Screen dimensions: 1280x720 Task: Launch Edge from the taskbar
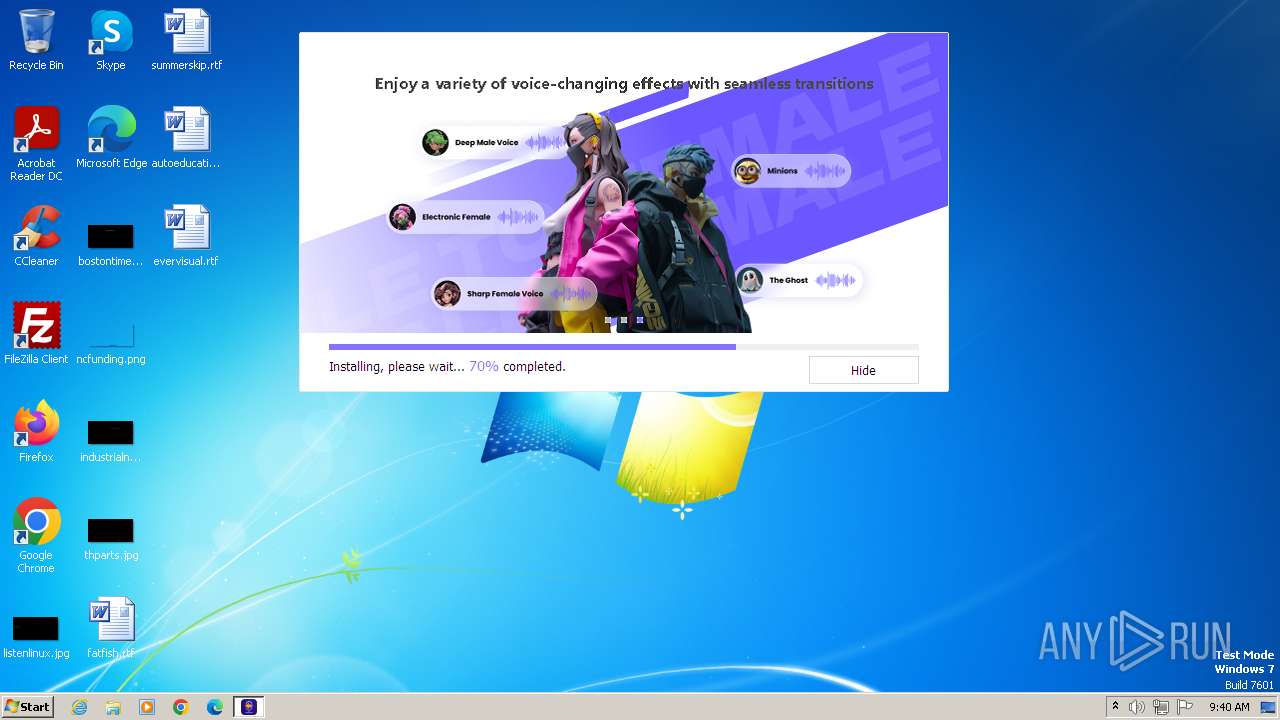(x=215, y=707)
